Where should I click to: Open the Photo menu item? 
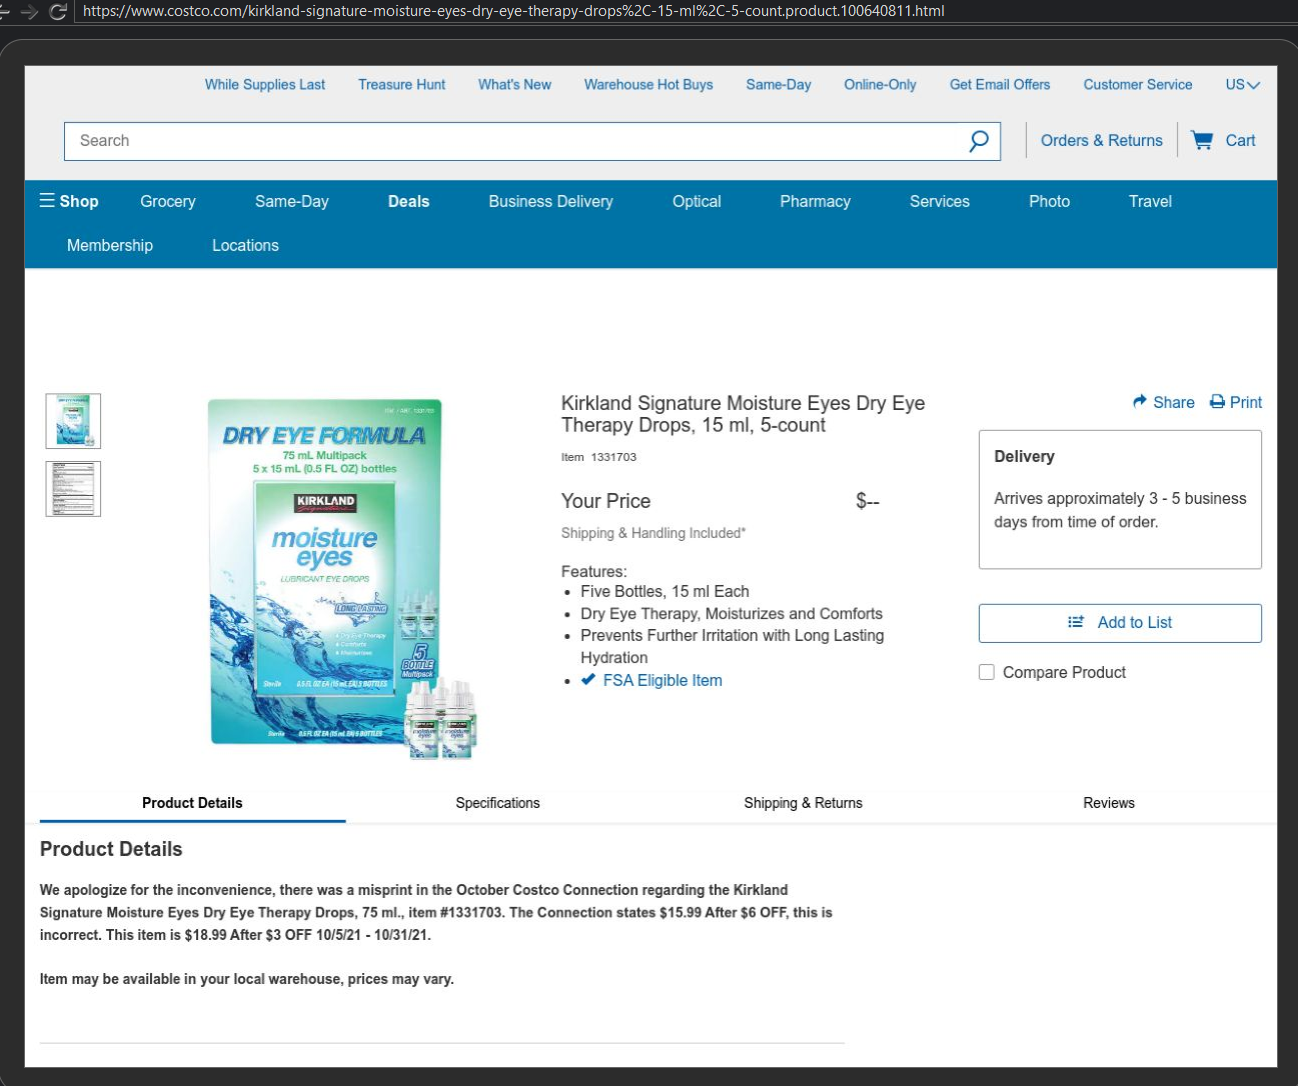pyautogui.click(x=1049, y=201)
